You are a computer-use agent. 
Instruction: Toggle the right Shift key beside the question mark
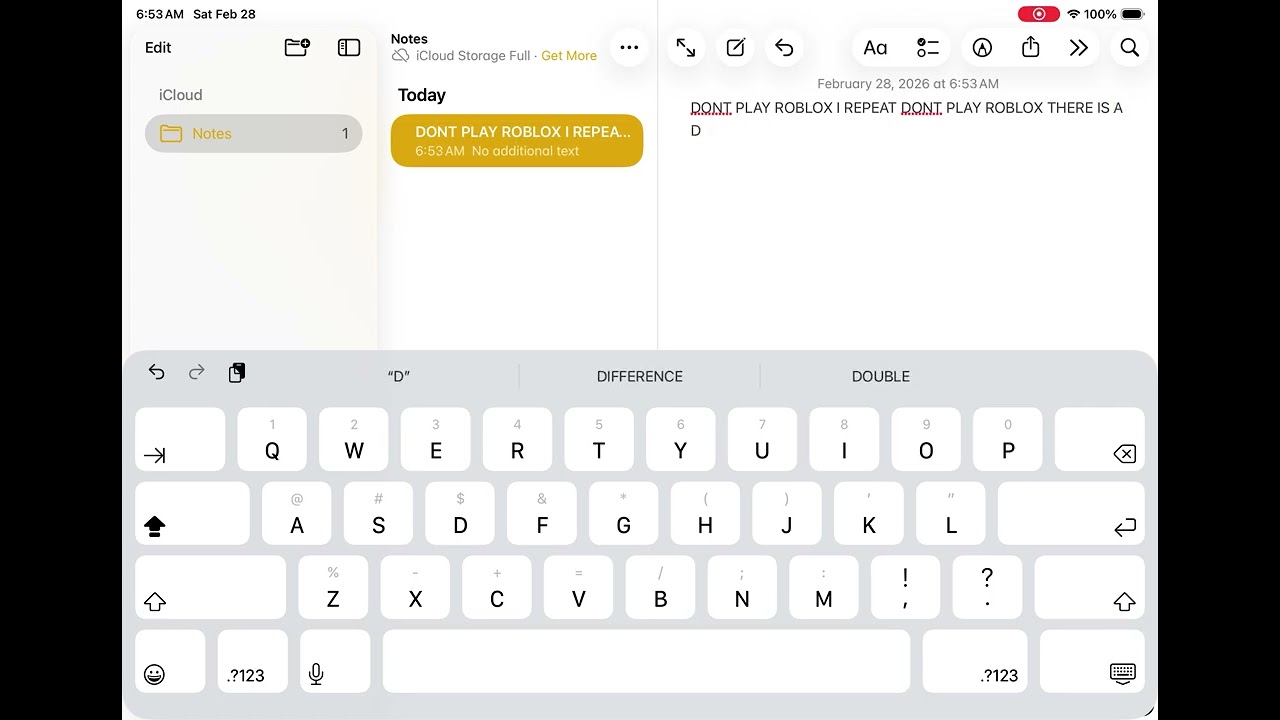[1090, 587]
